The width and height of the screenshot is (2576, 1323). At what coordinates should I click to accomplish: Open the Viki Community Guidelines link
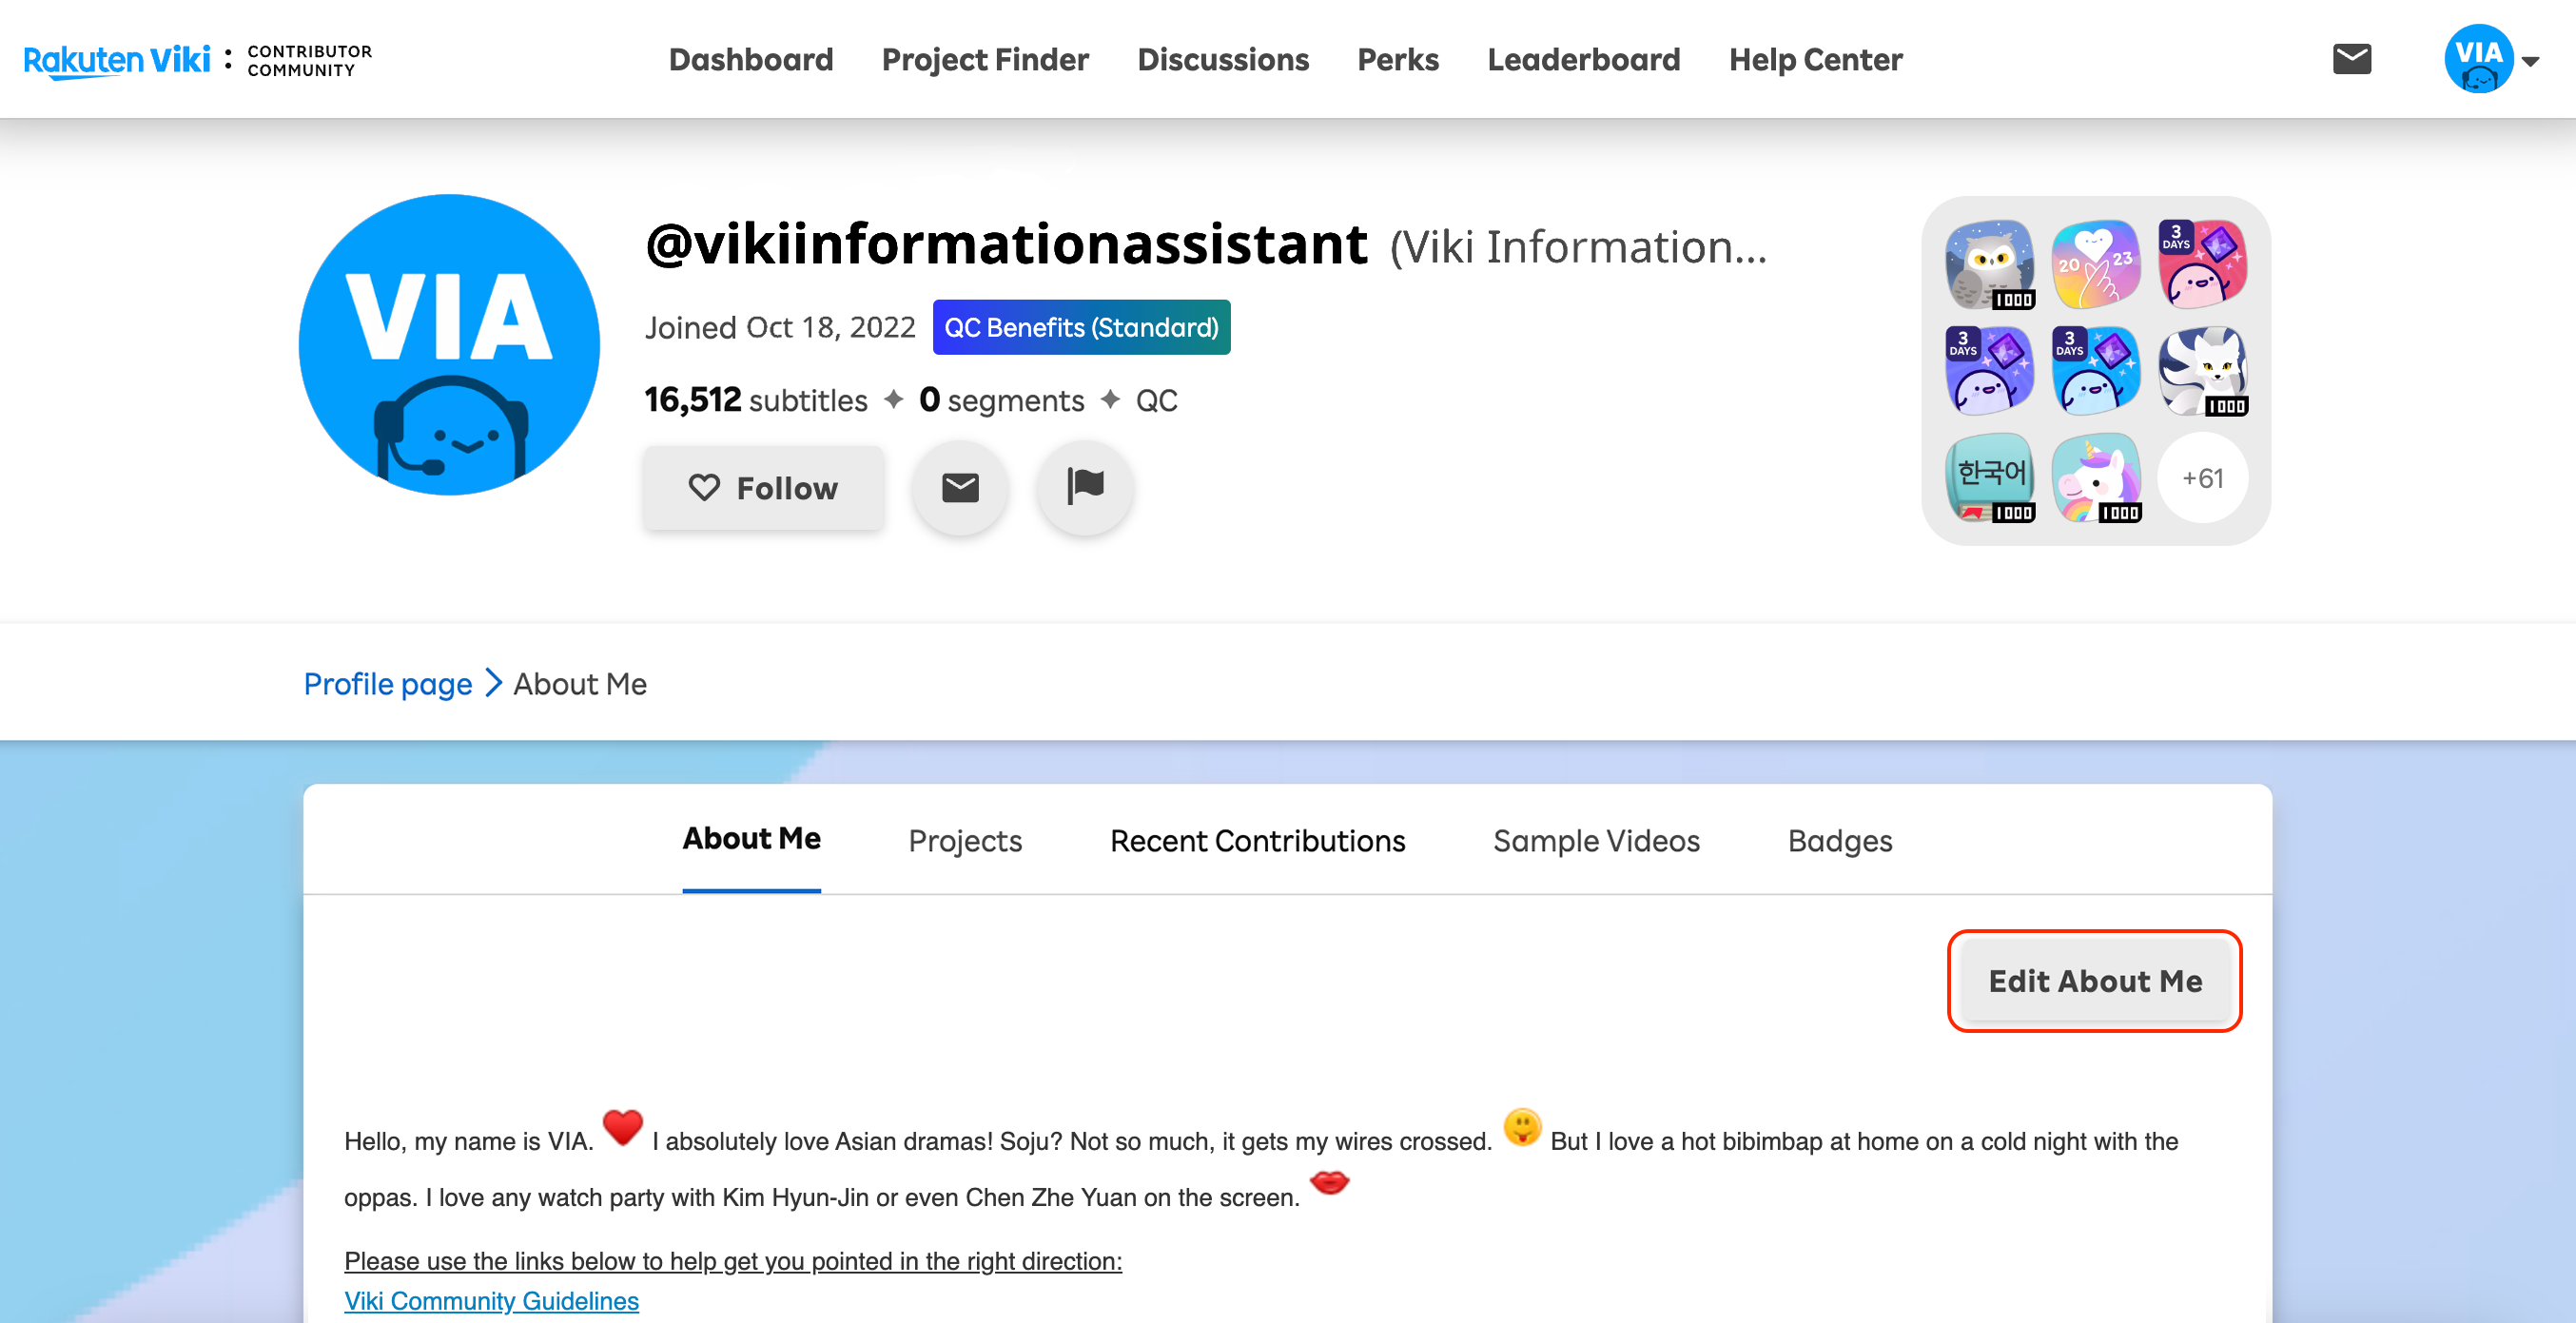491,1300
